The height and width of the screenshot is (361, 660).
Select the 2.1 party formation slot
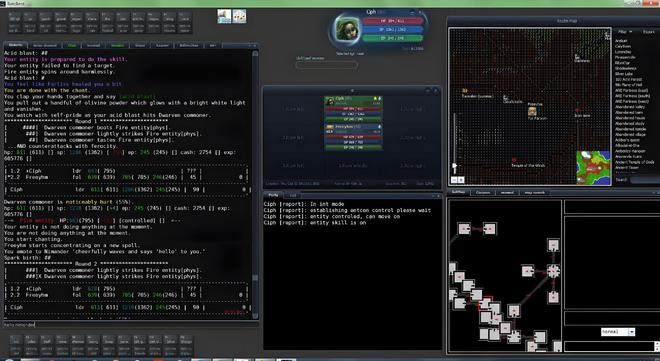pyautogui.click(x=293, y=138)
